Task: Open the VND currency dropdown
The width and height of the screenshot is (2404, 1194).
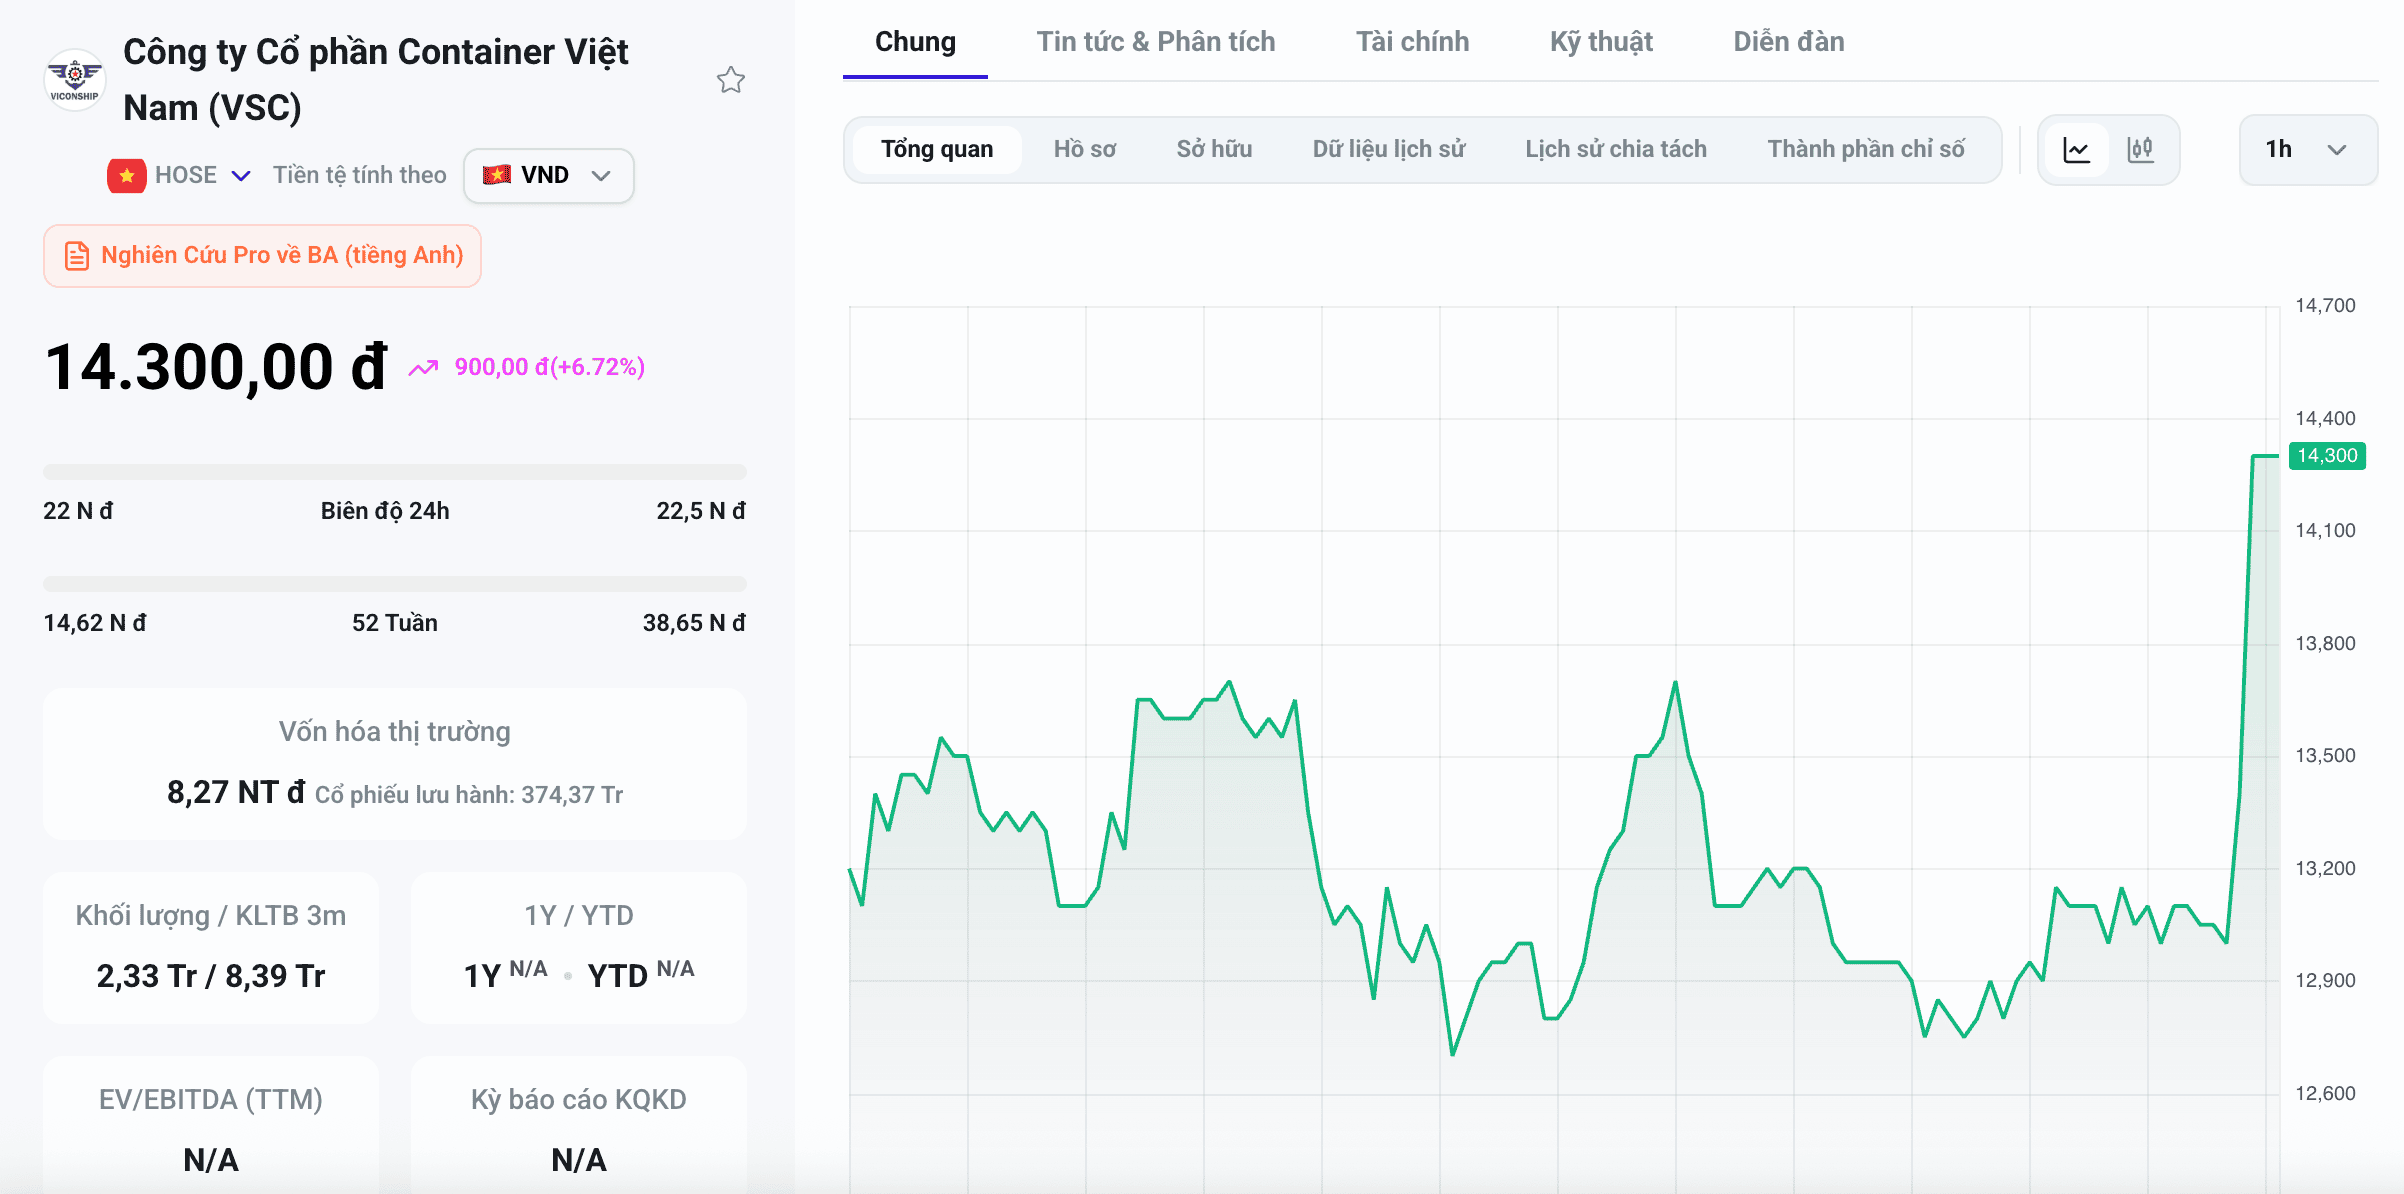Action: point(549,176)
